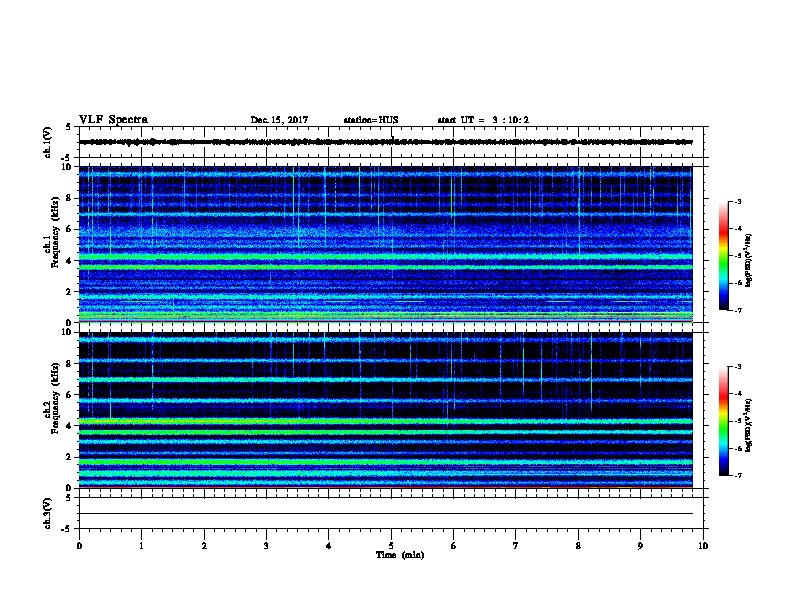The width and height of the screenshot is (792, 612).
Task: Click inside the ch.1 spectrogram panel
Action: 385,244
